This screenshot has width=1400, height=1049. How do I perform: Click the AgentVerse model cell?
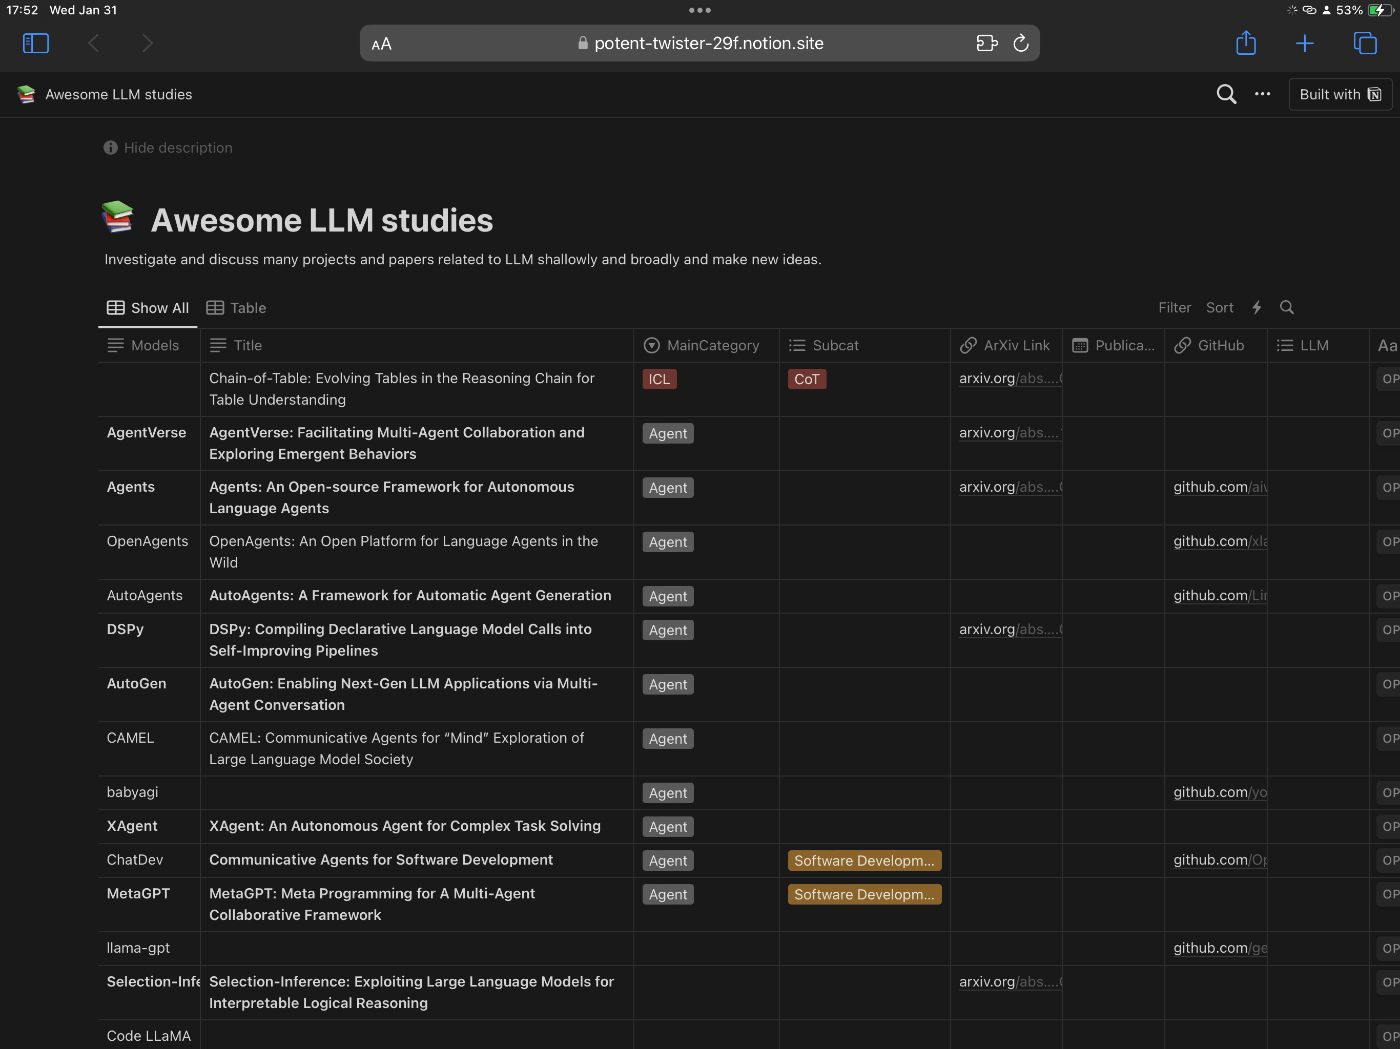[149, 443]
